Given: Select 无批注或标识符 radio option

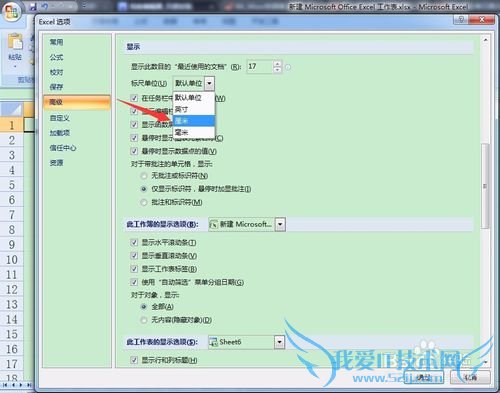Looking at the screenshot, I should pos(144,176).
